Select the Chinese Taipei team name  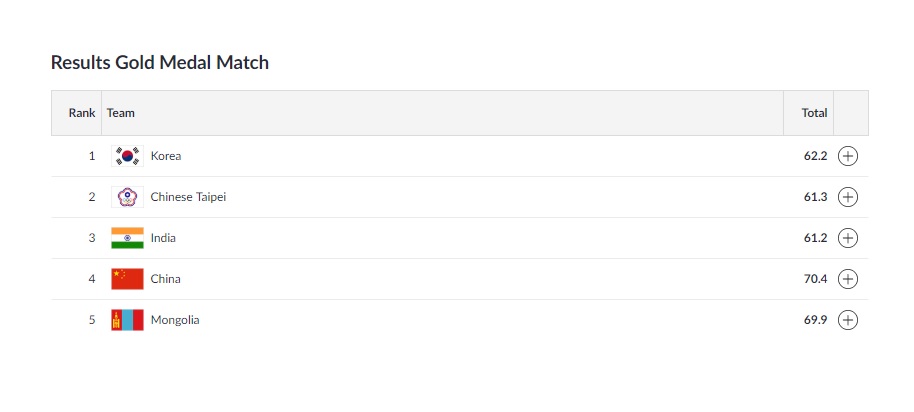[188, 197]
